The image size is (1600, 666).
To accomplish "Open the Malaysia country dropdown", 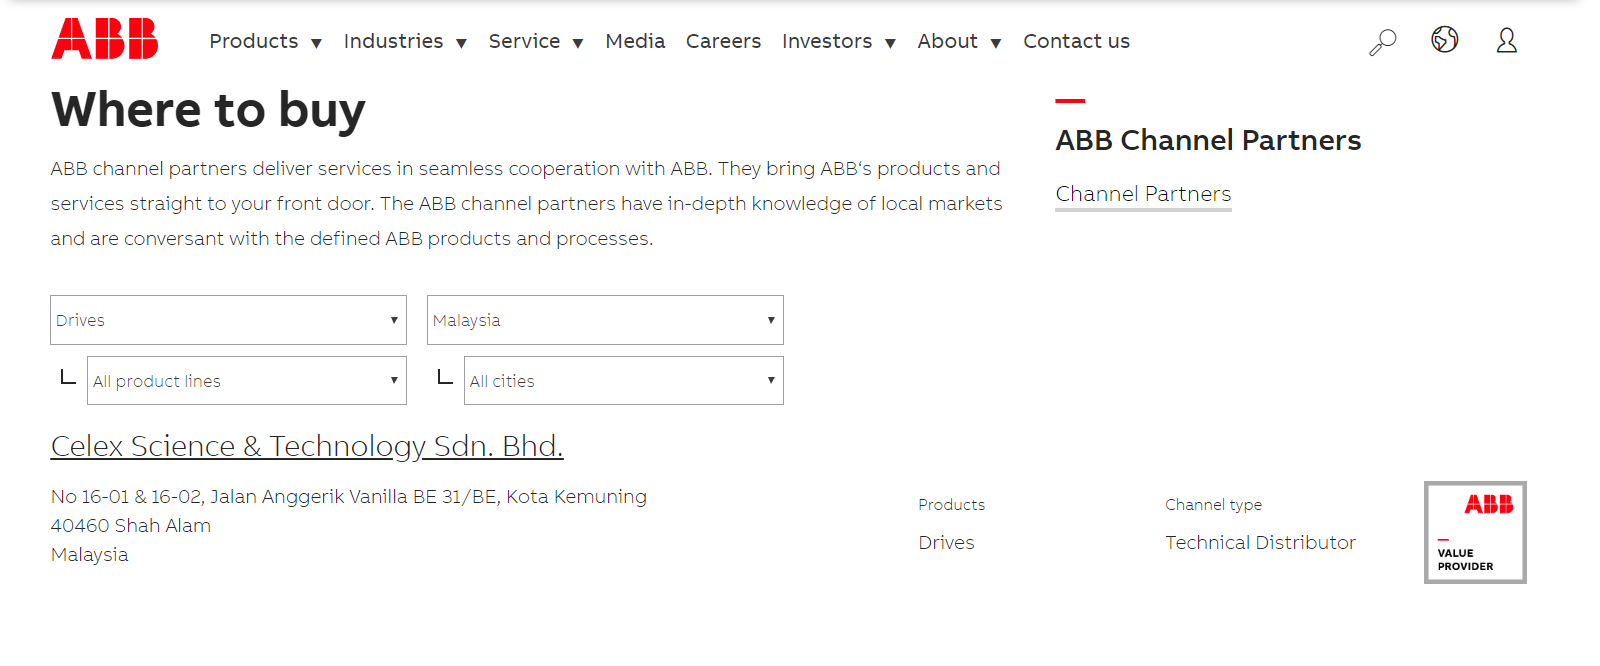I will pyautogui.click(x=605, y=320).
